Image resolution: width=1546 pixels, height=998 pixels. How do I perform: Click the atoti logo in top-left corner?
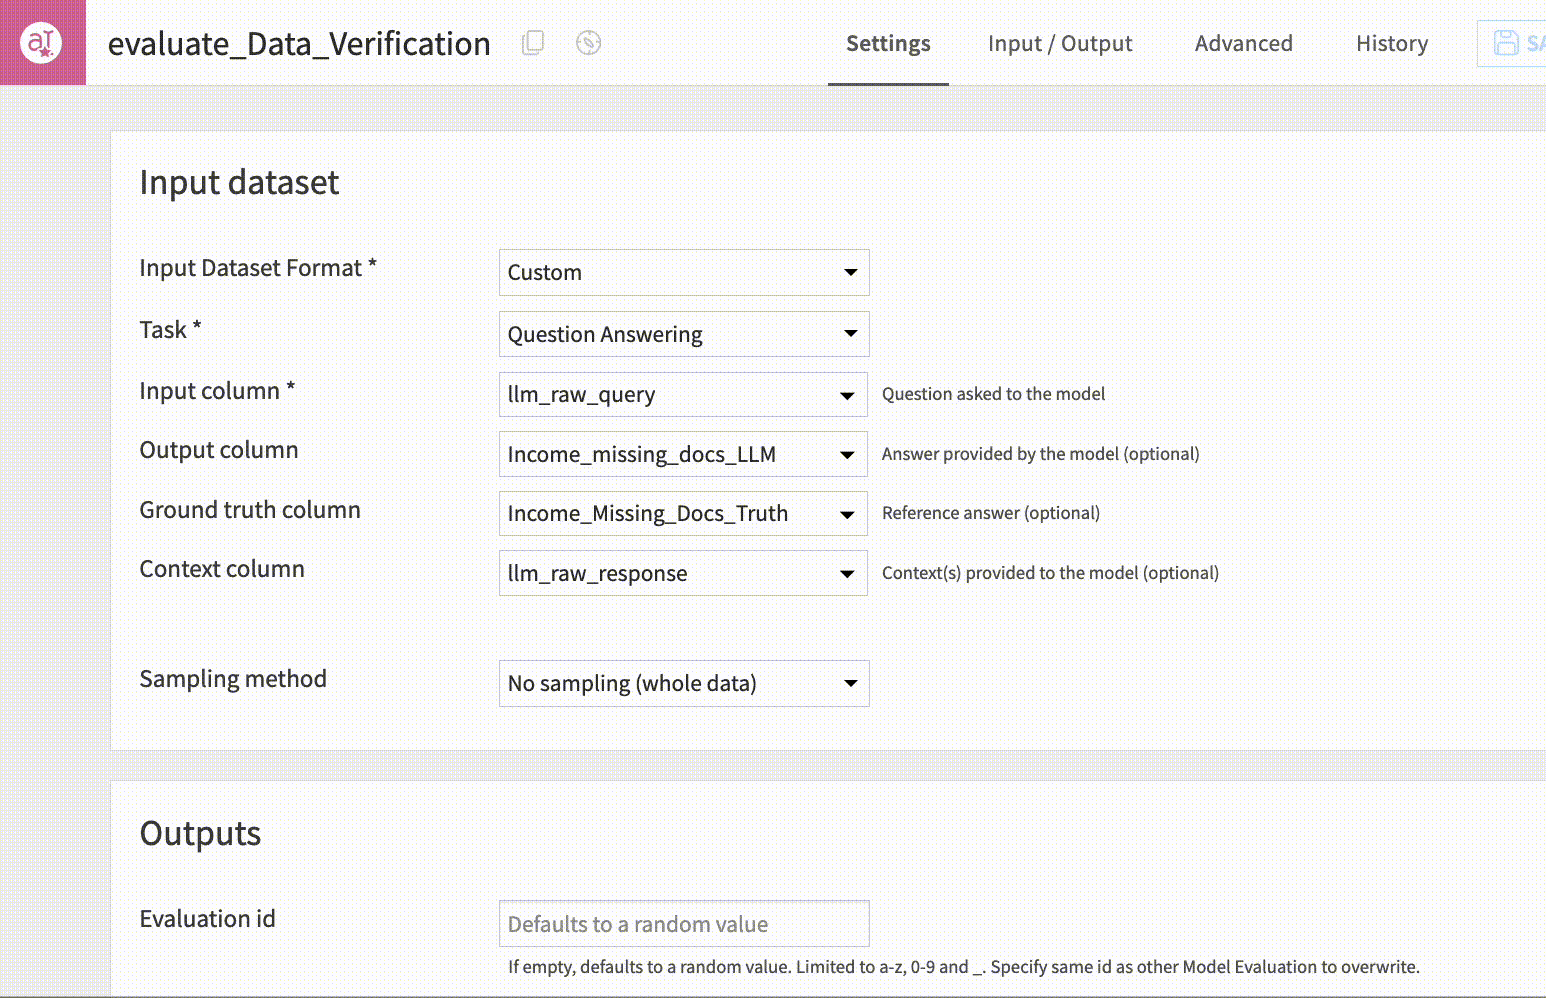coord(42,43)
